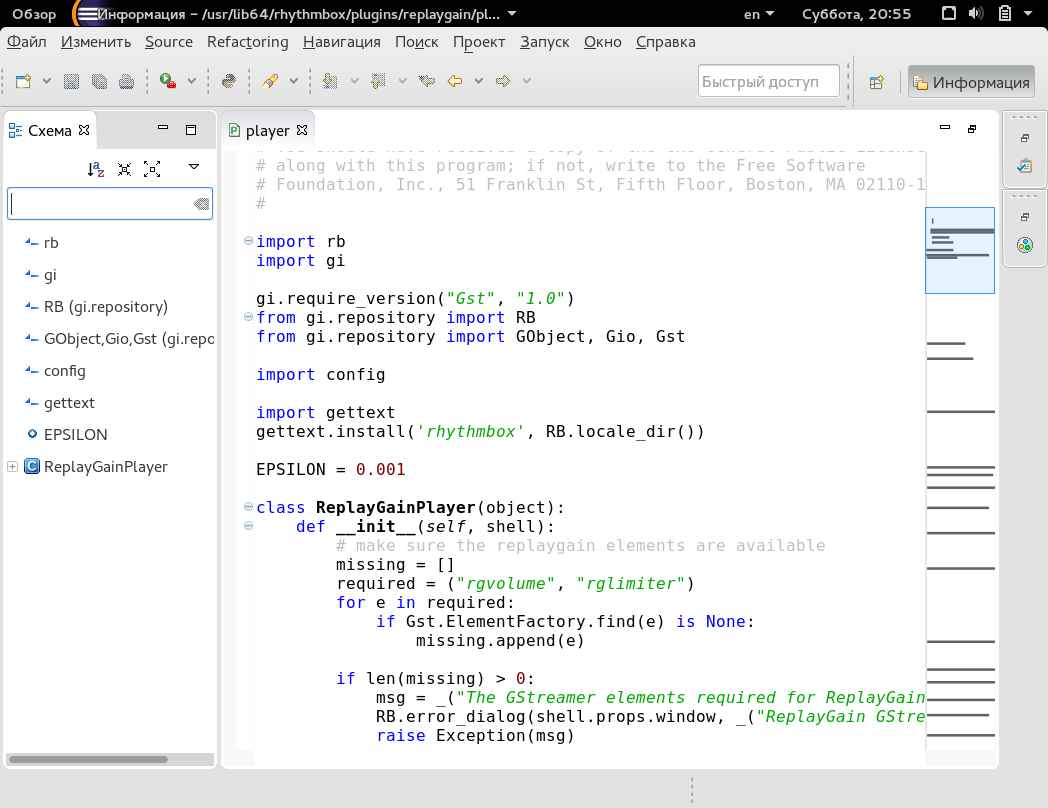
Task: Open the Справка menu
Action: point(666,41)
